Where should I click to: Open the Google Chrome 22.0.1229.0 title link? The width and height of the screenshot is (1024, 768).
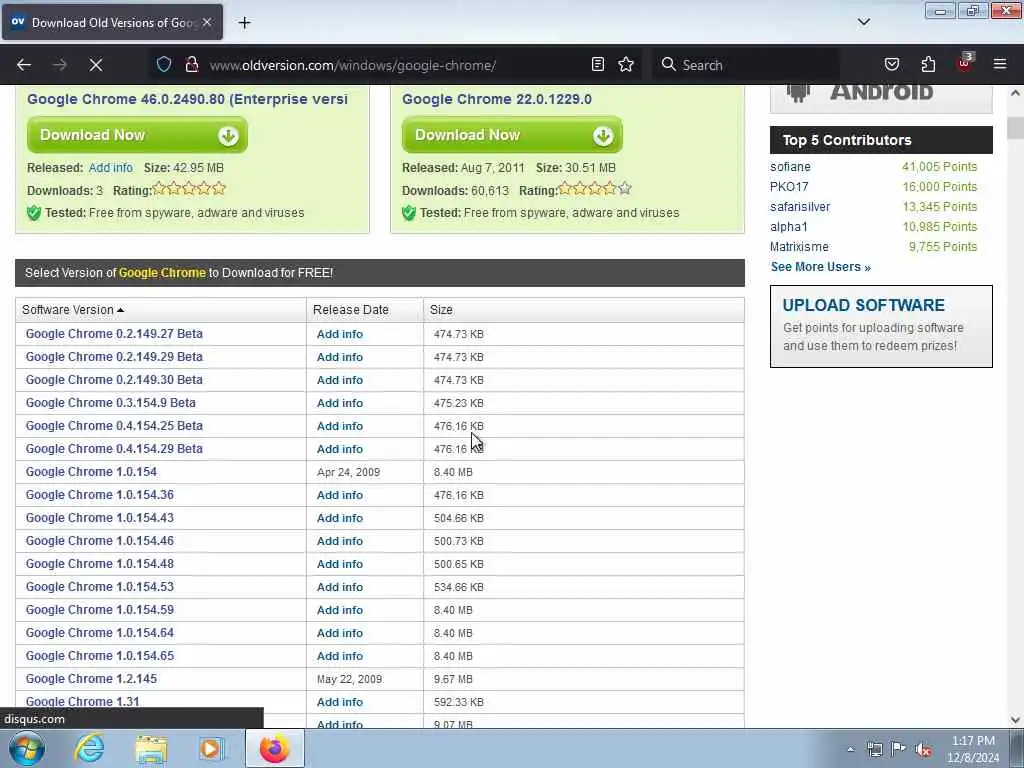pos(497,99)
